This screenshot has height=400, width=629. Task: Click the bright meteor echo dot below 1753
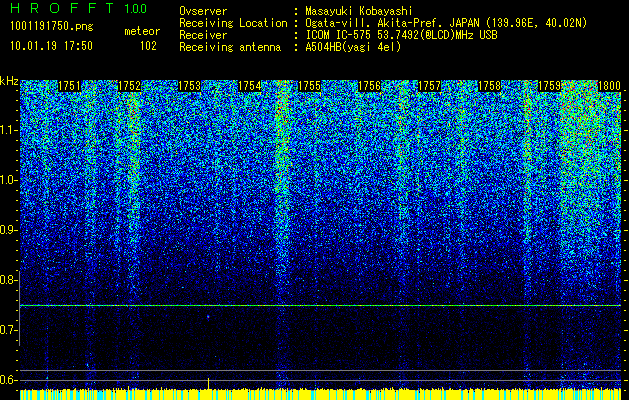[x=208, y=317]
